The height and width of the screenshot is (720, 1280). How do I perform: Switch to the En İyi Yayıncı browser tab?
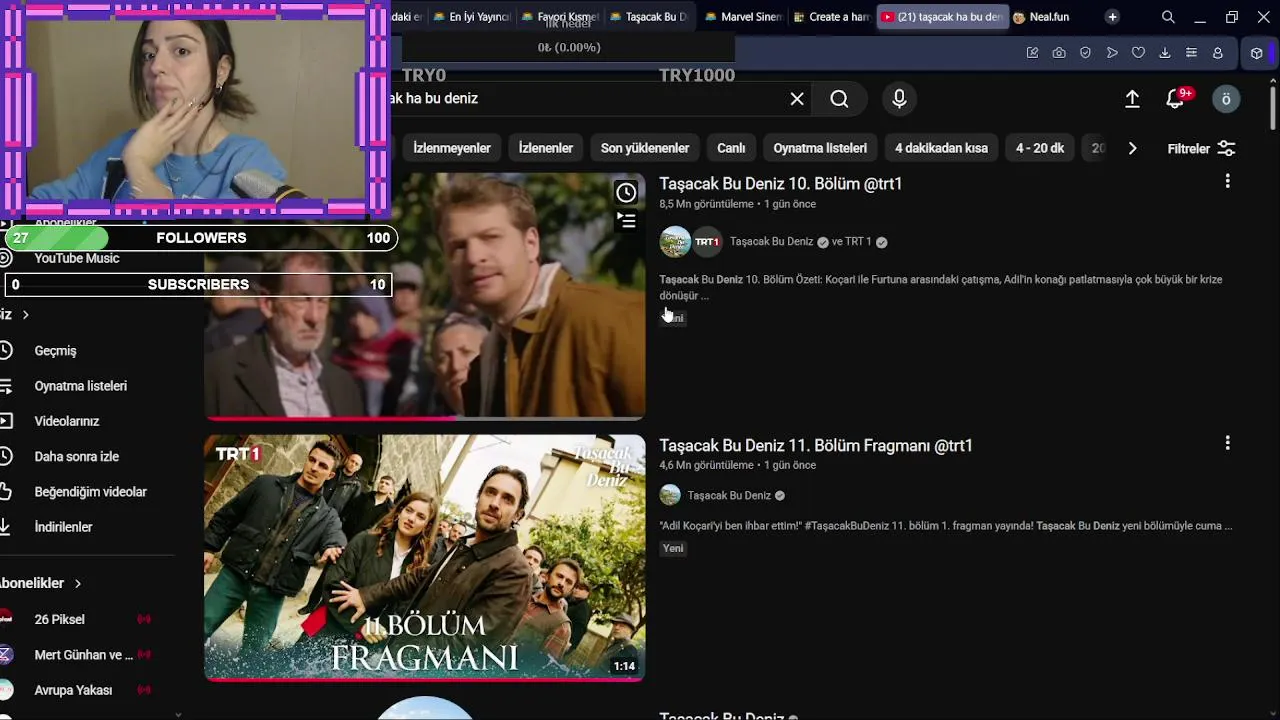point(471,17)
